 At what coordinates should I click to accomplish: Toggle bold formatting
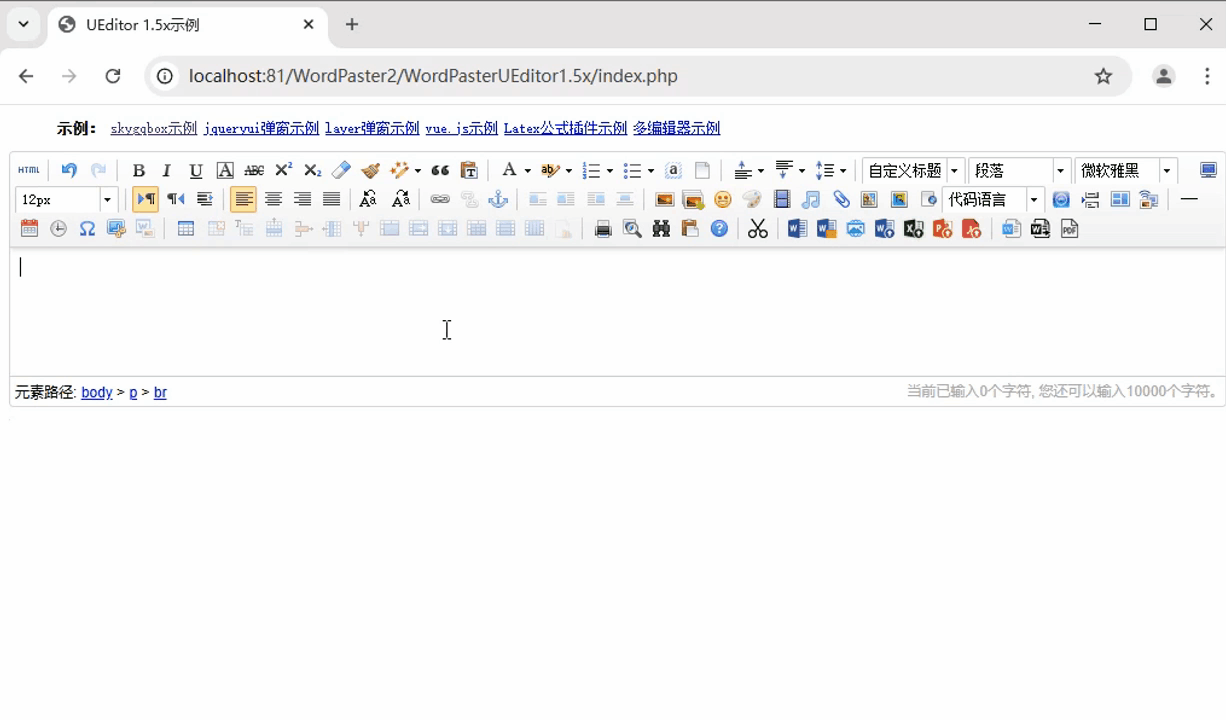[x=139, y=170]
